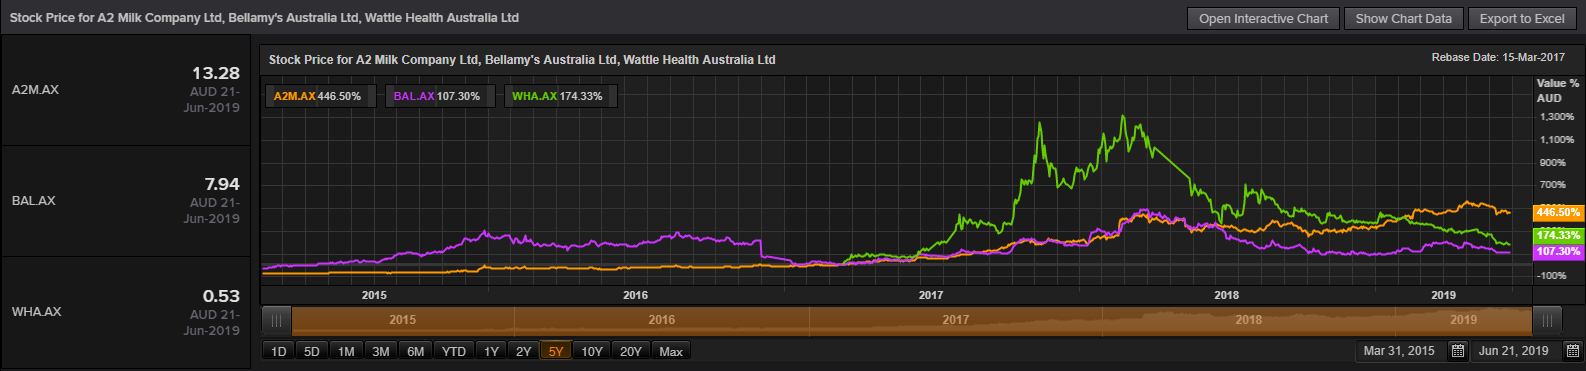Select the 1M time range
Image resolution: width=1586 pixels, height=371 pixels.
346,351
